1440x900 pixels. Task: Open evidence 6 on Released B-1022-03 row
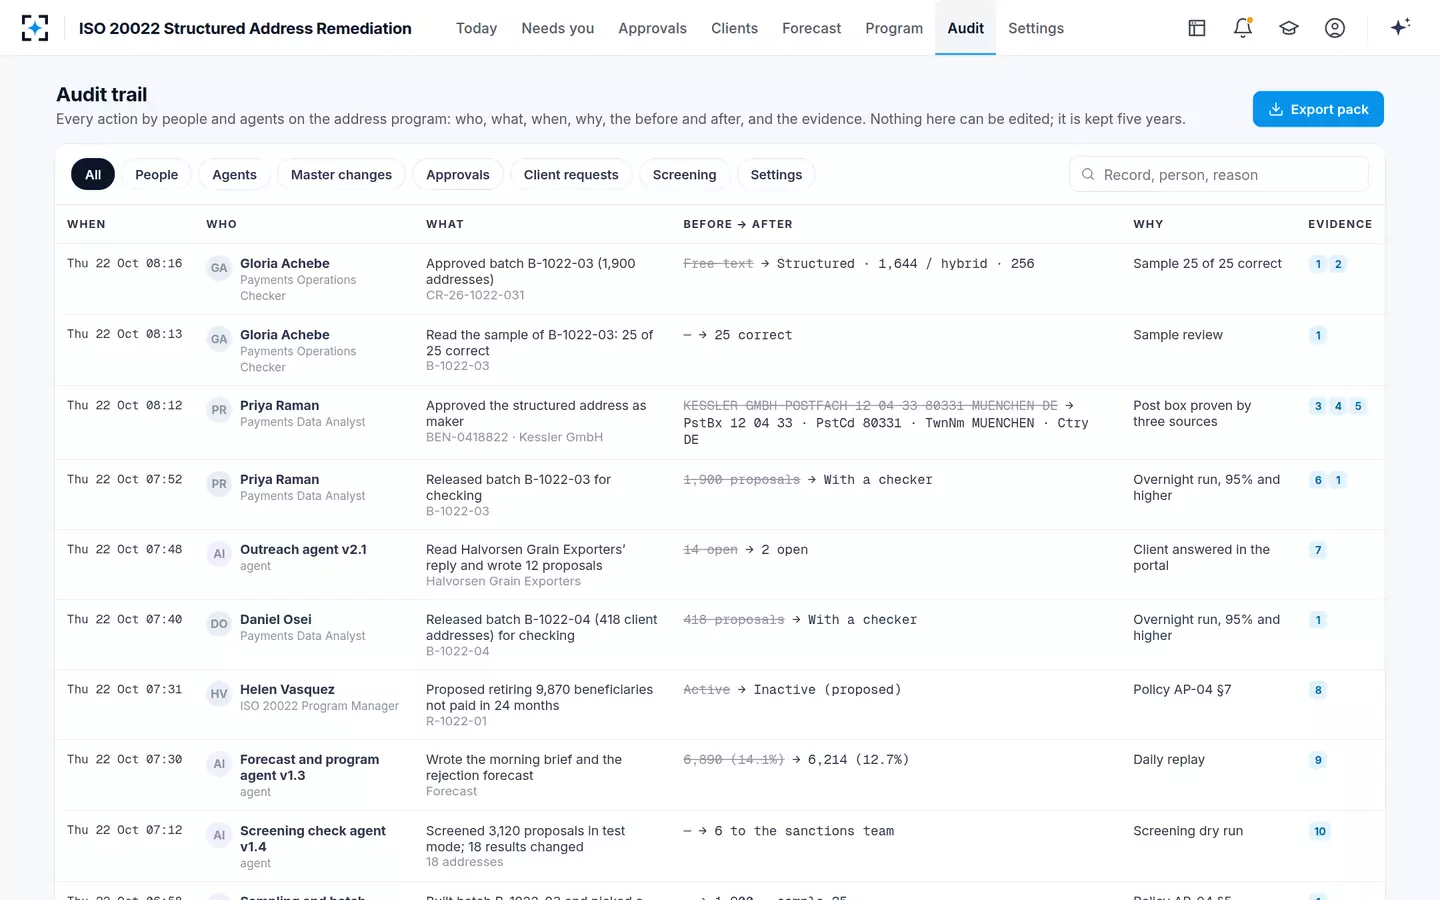click(1318, 480)
